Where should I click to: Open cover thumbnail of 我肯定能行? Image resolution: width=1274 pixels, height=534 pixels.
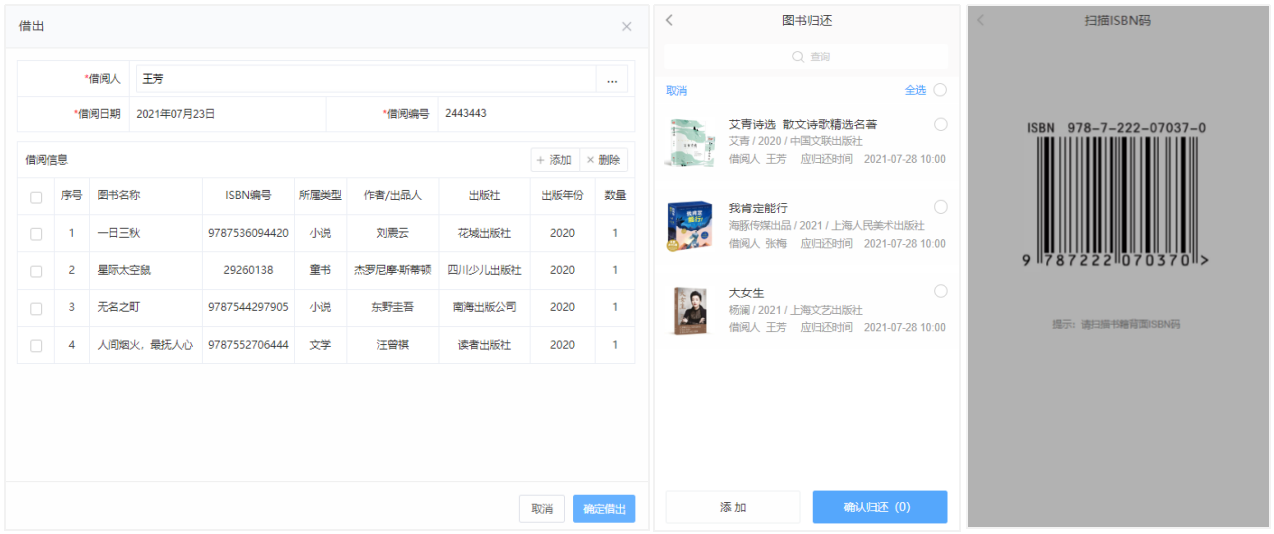click(691, 225)
